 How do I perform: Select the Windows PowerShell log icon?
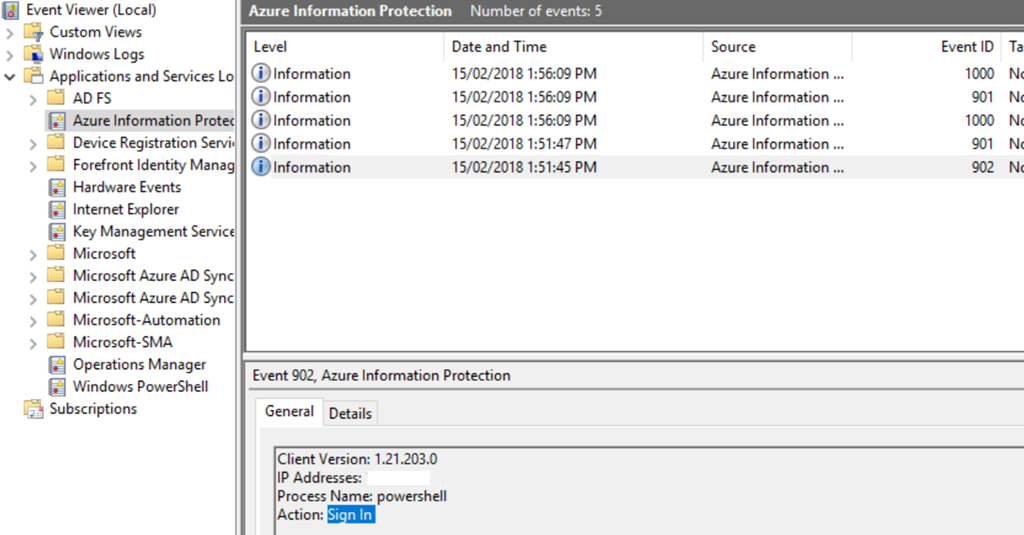58,387
